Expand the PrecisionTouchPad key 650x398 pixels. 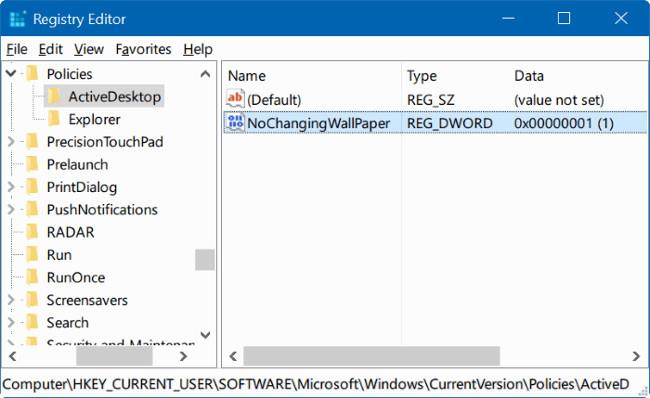11,142
